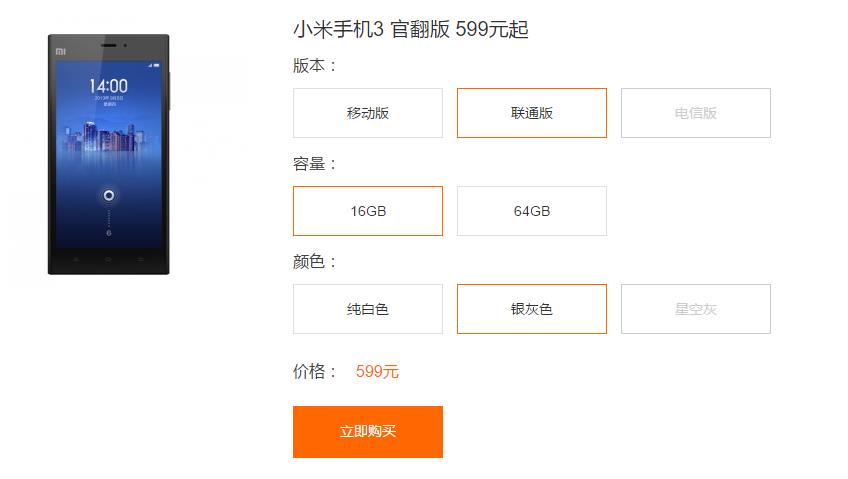Screen dimensions: 848x479
Task: Click the 颜色 section label
Action: 315,262
